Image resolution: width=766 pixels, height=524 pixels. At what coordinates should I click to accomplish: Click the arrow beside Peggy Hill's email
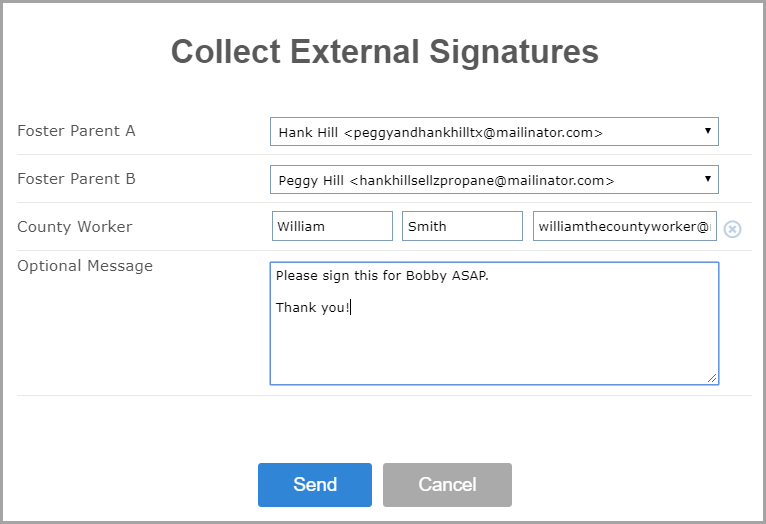tap(707, 178)
